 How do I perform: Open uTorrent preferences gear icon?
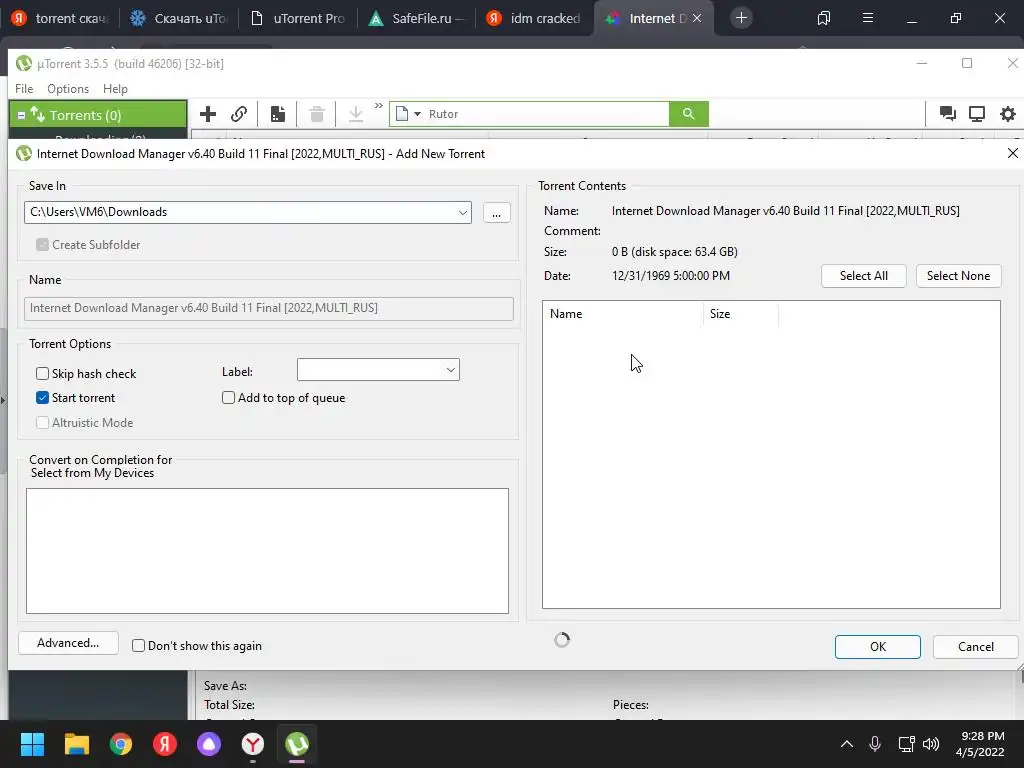(x=1008, y=114)
